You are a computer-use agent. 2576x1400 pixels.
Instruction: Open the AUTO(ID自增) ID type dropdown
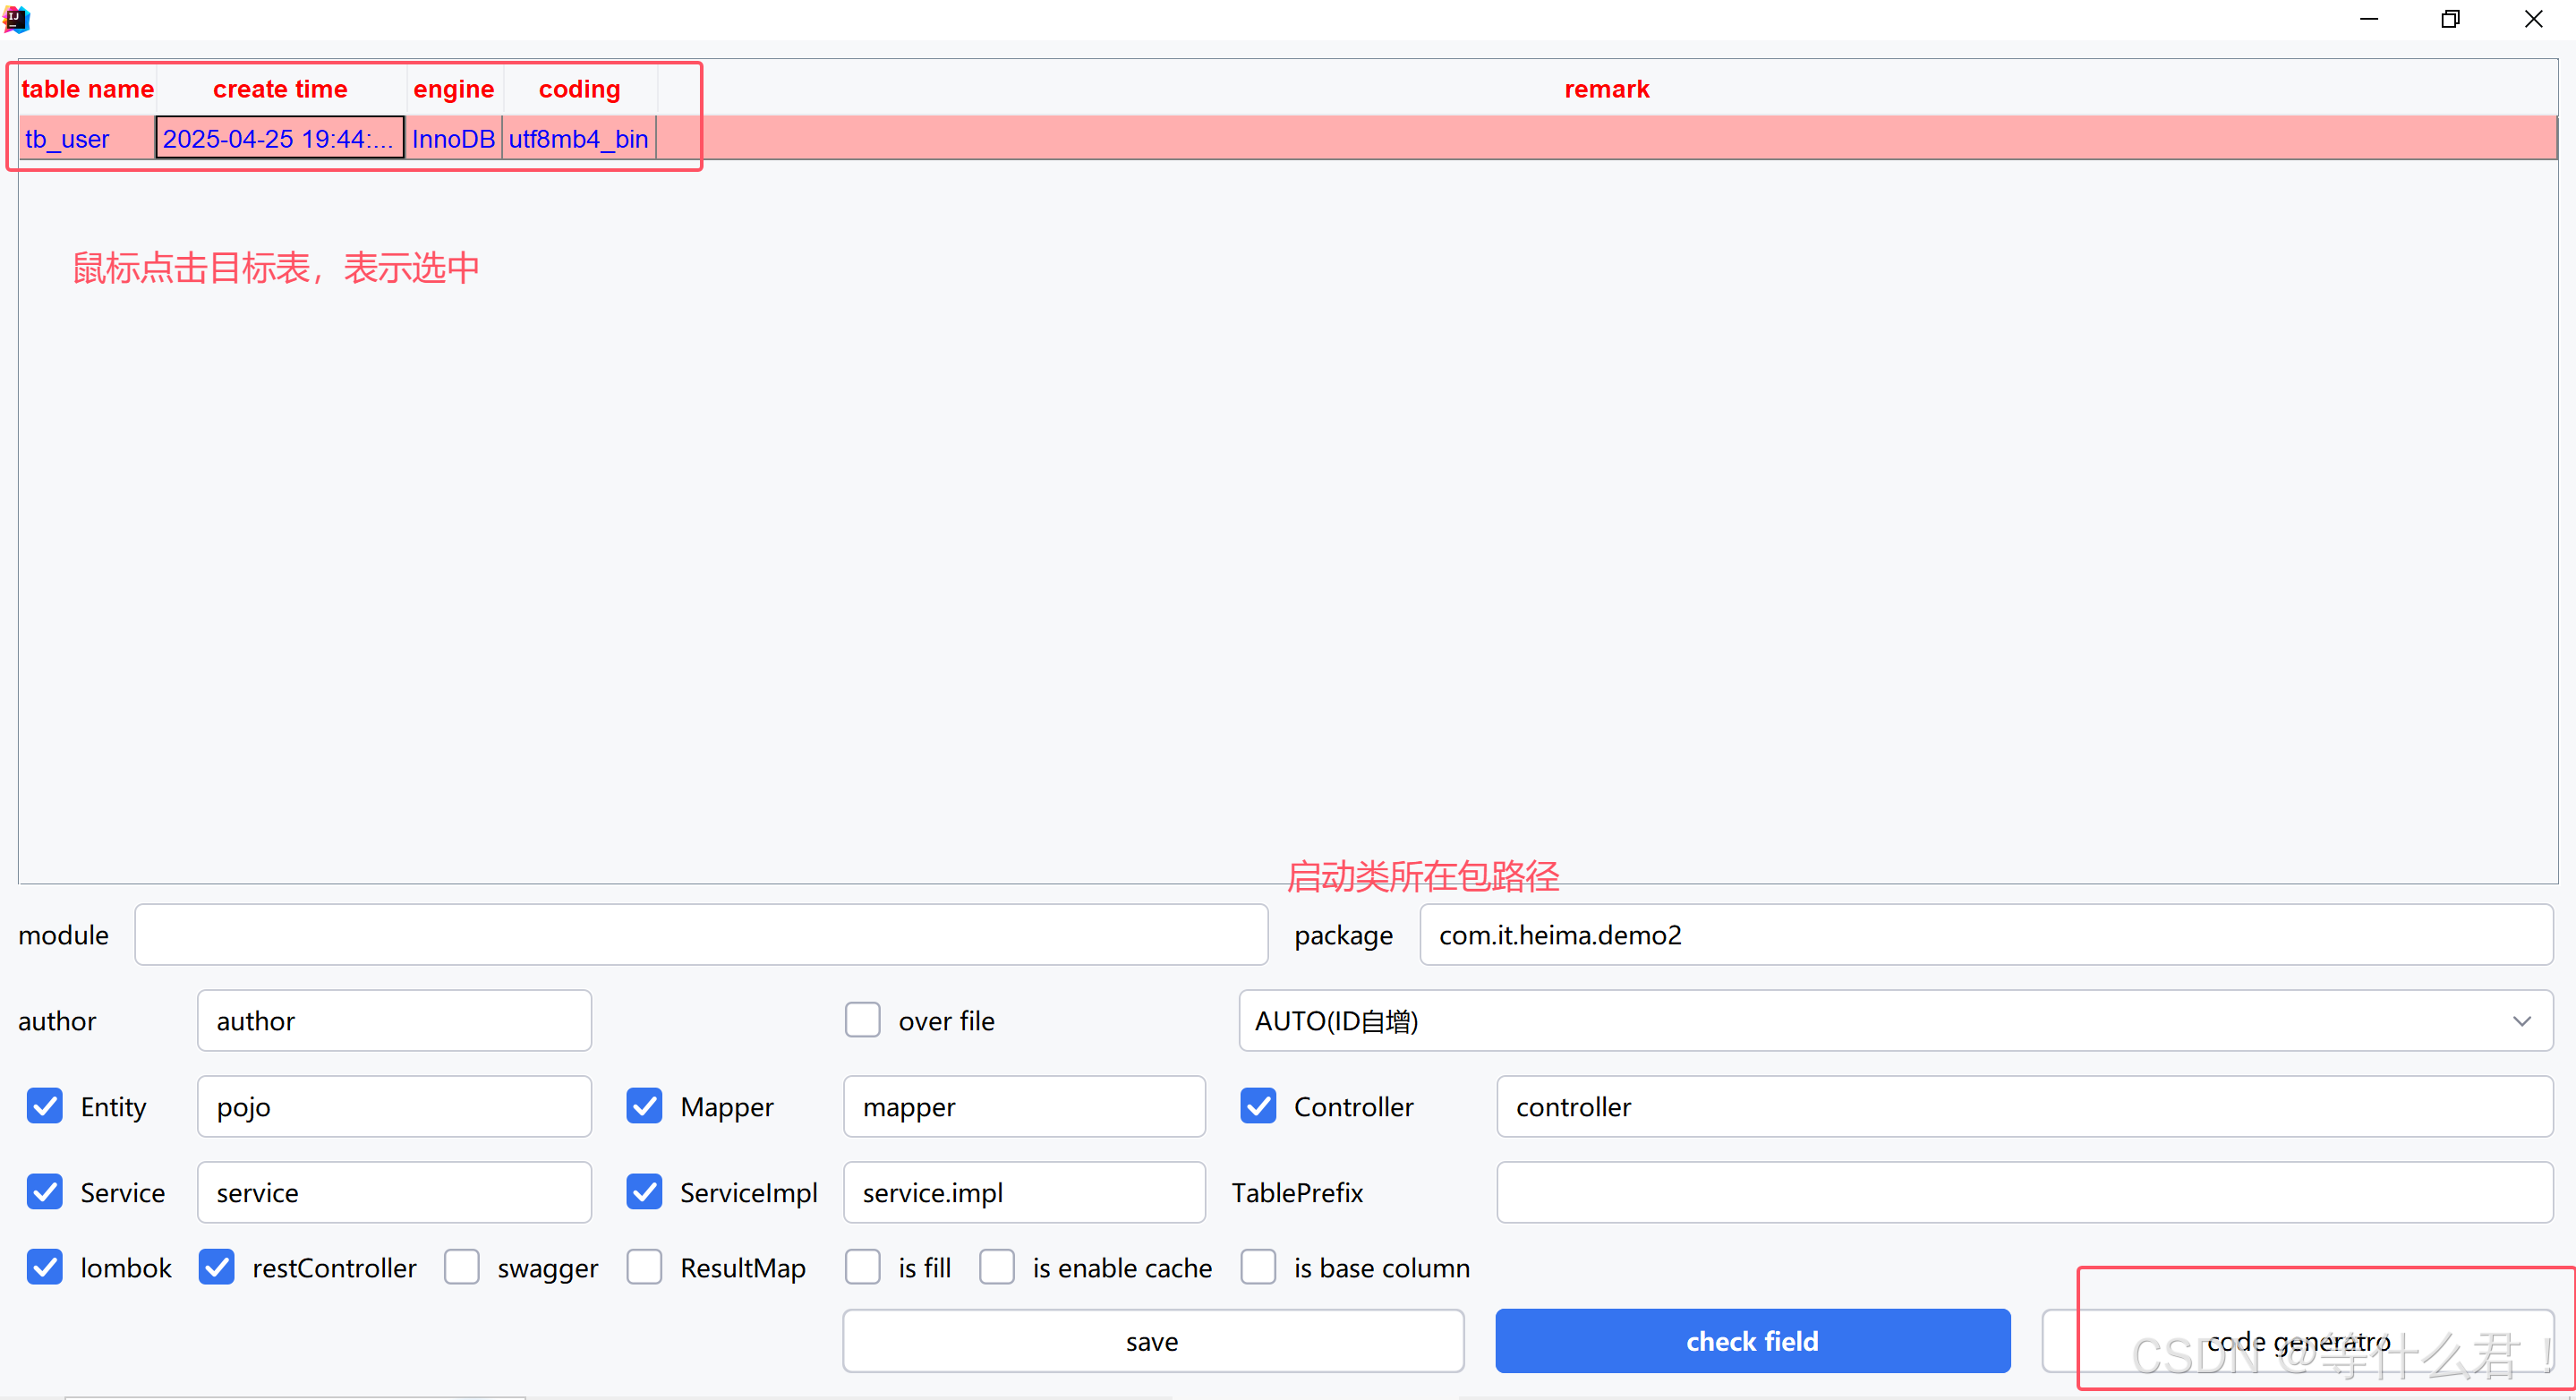(1895, 1020)
